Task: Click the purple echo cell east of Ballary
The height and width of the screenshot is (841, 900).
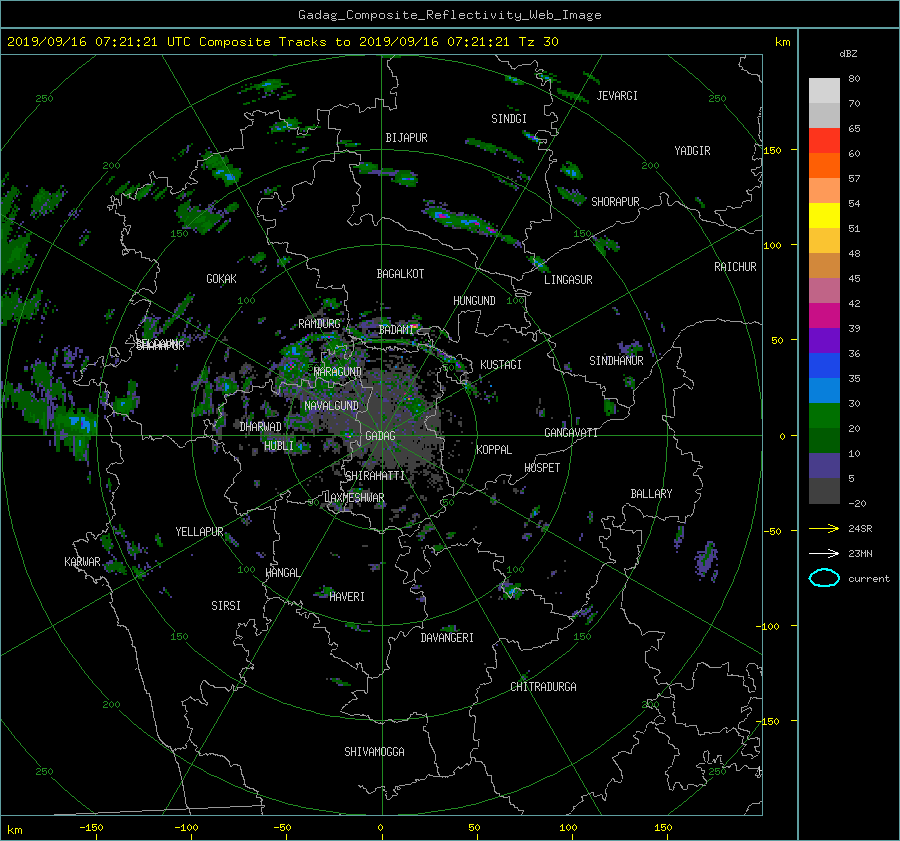Action: point(707,560)
